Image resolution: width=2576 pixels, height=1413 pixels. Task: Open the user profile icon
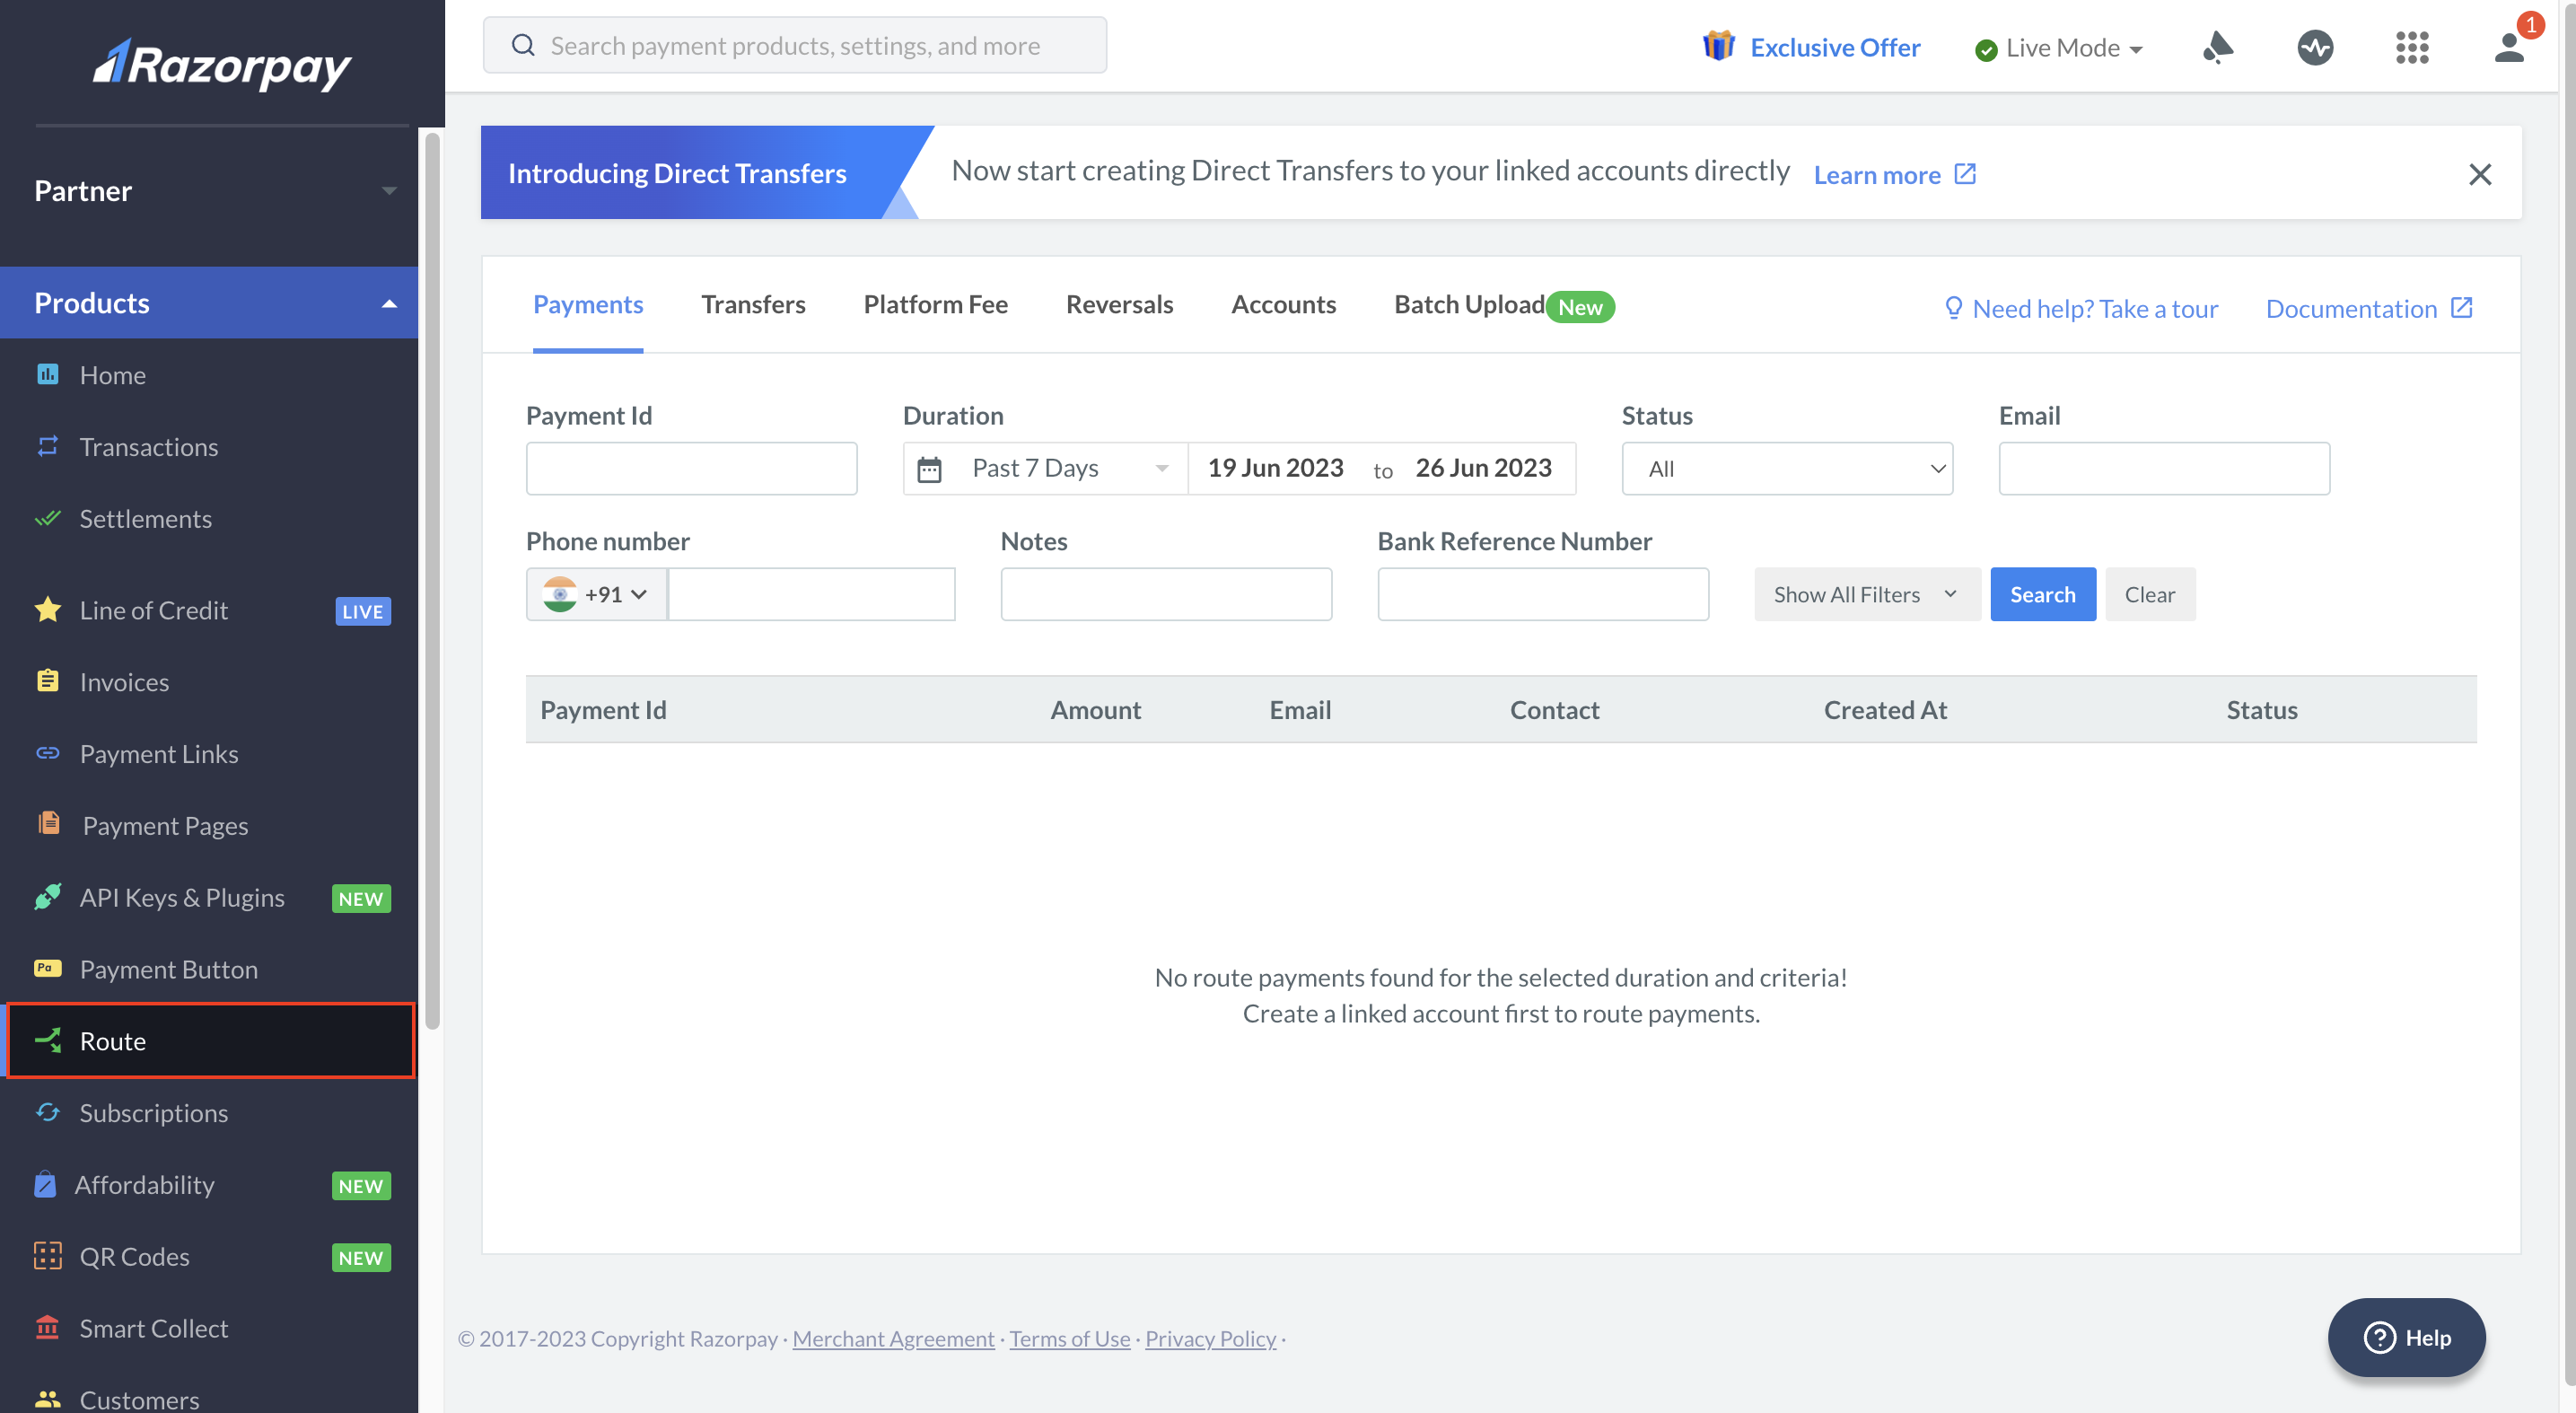(2509, 47)
